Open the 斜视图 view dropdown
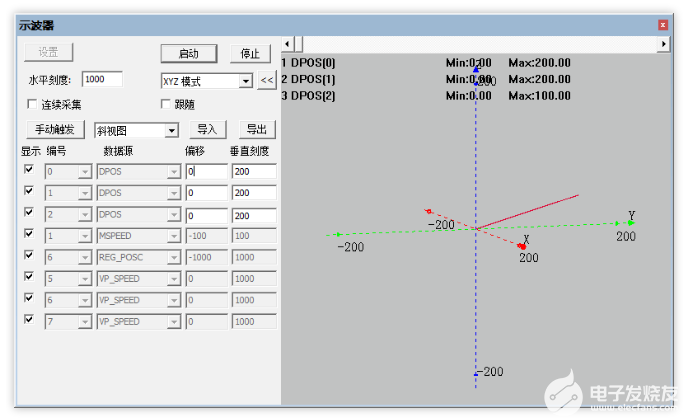This screenshot has height=418, width=684. 172,130
